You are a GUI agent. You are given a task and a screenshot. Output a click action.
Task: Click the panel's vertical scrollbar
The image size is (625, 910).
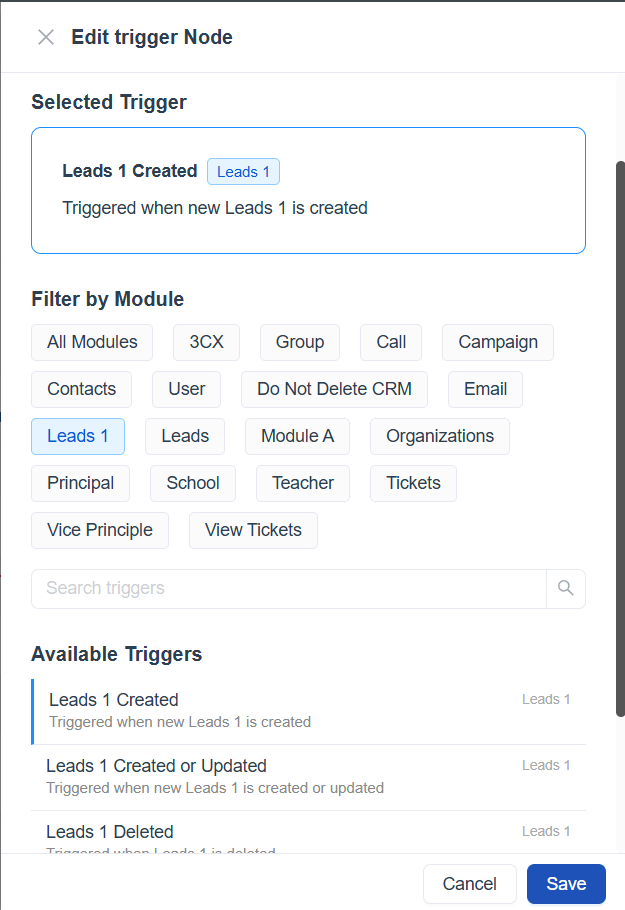click(x=620, y=438)
